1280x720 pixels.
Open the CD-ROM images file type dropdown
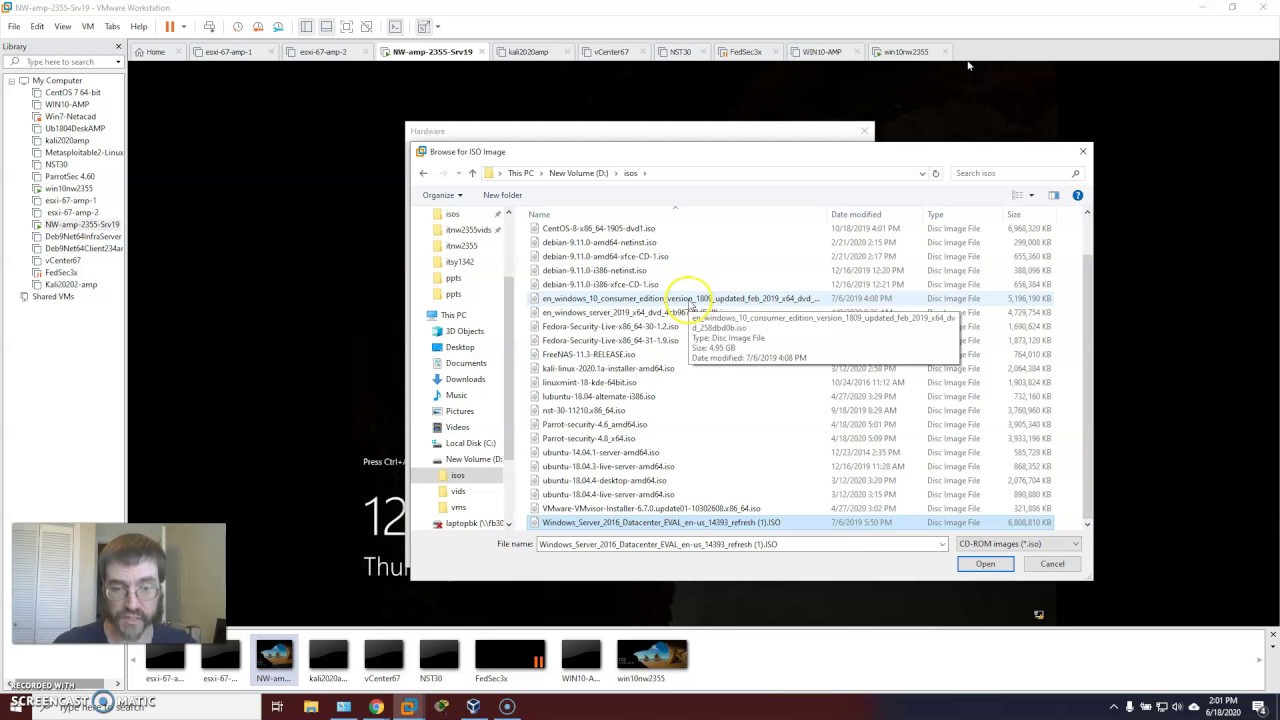pos(1018,544)
